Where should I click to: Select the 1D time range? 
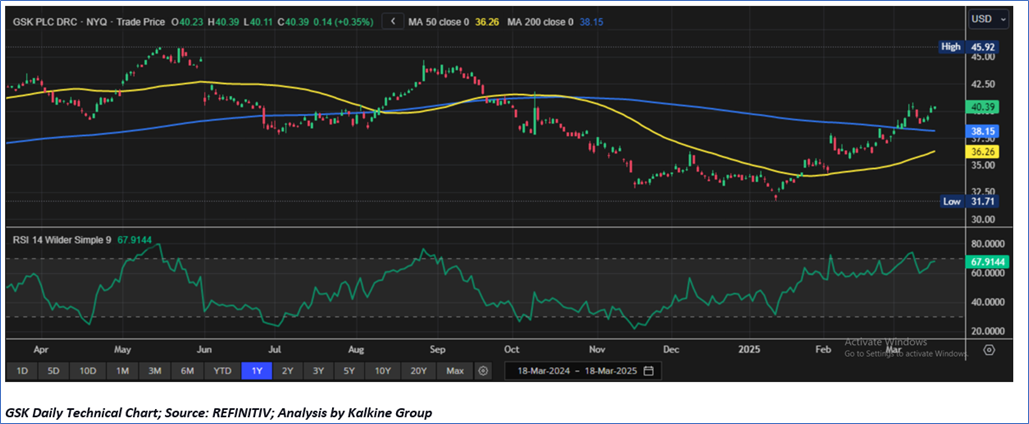[22, 371]
